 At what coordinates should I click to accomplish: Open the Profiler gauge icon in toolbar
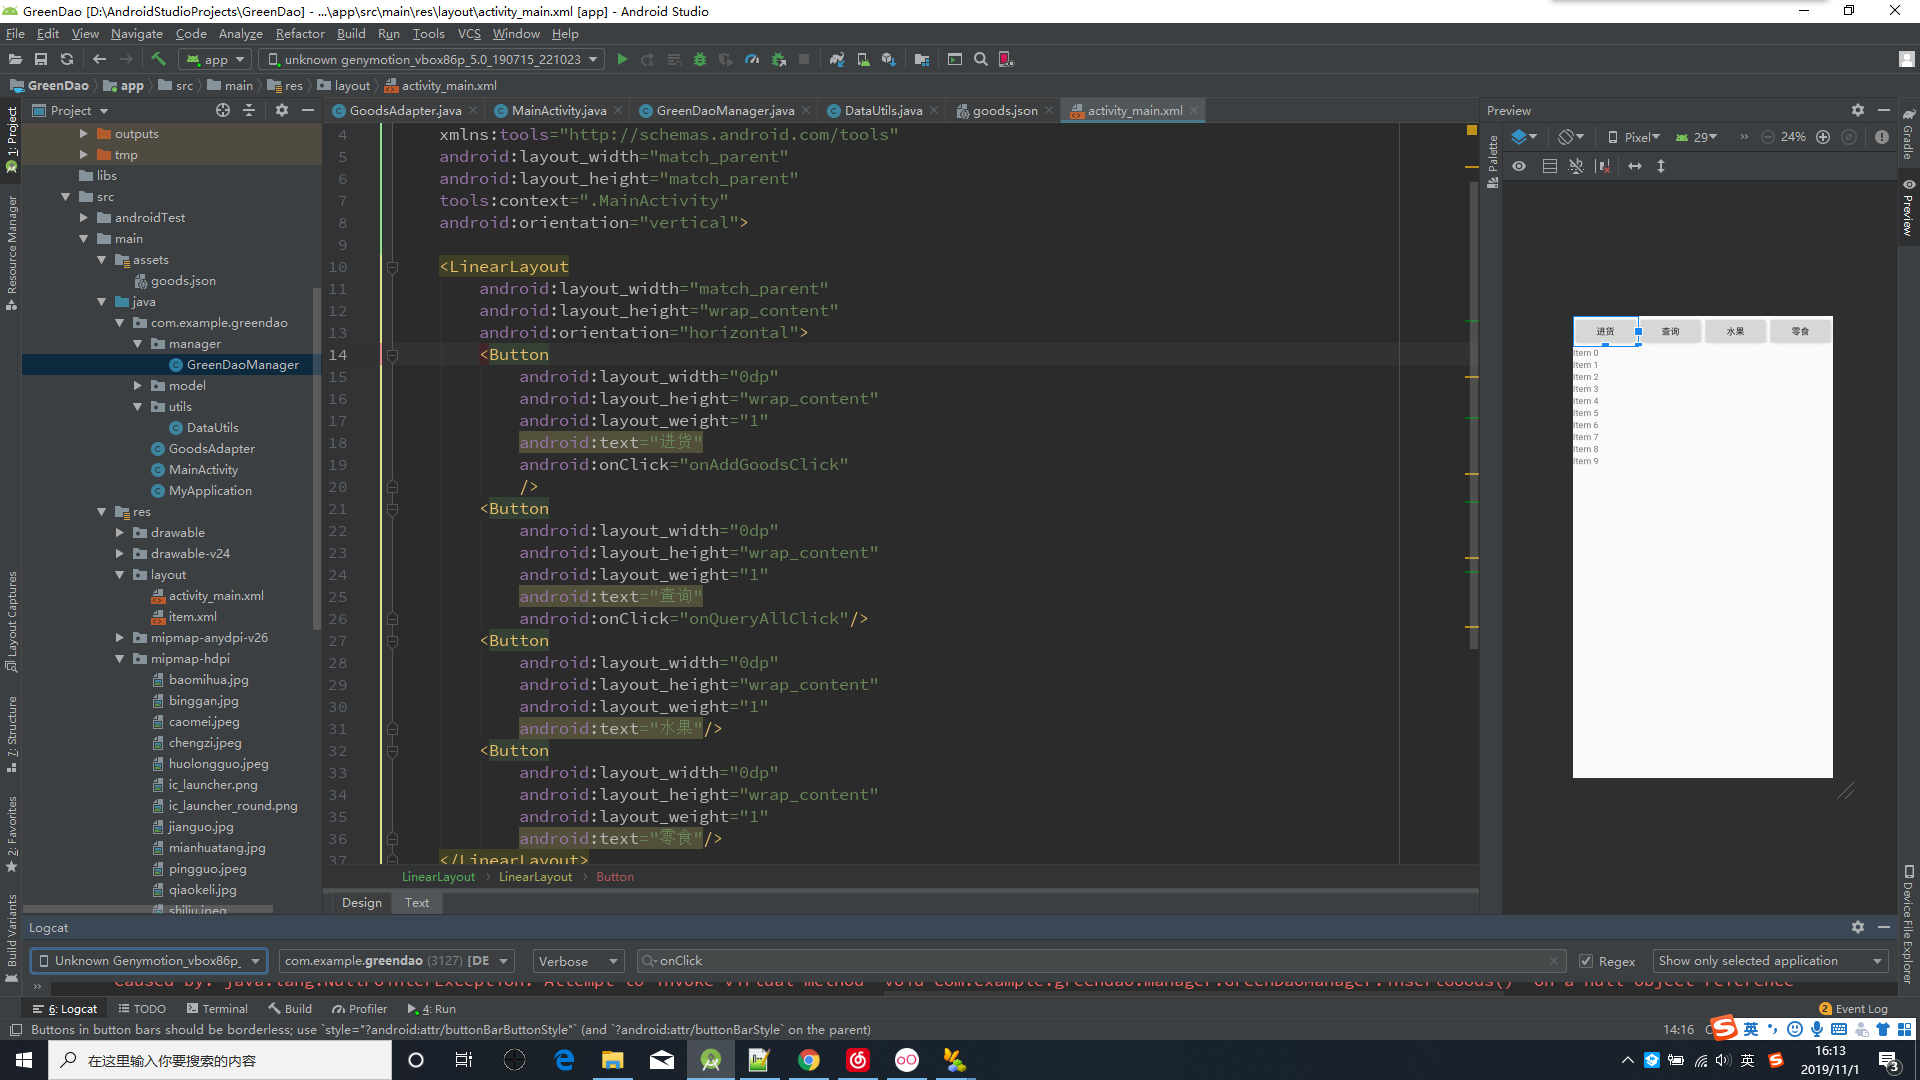pyautogui.click(x=752, y=60)
